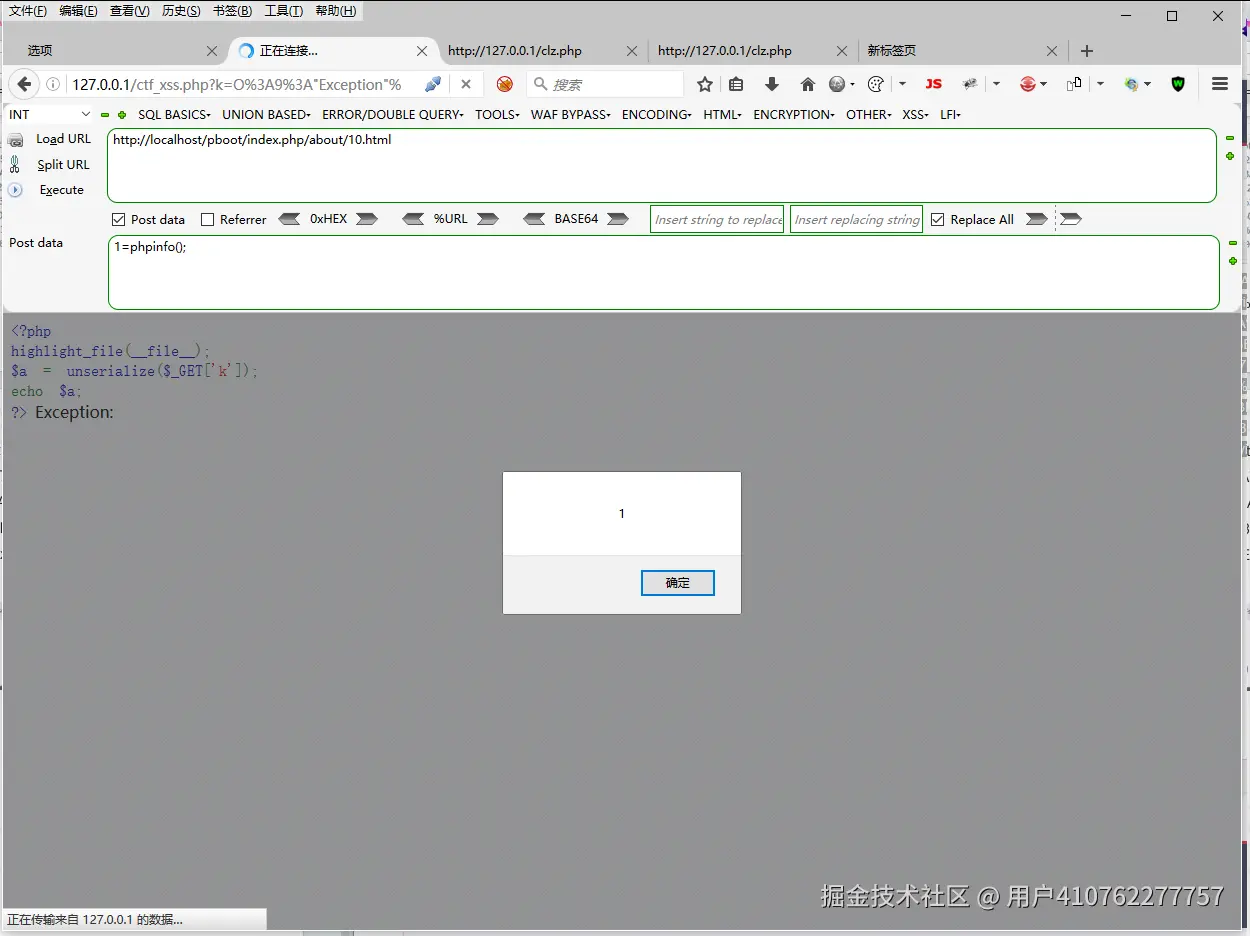Click the Insert string to replace field
Image resolution: width=1250 pixels, height=936 pixels.
click(x=717, y=220)
